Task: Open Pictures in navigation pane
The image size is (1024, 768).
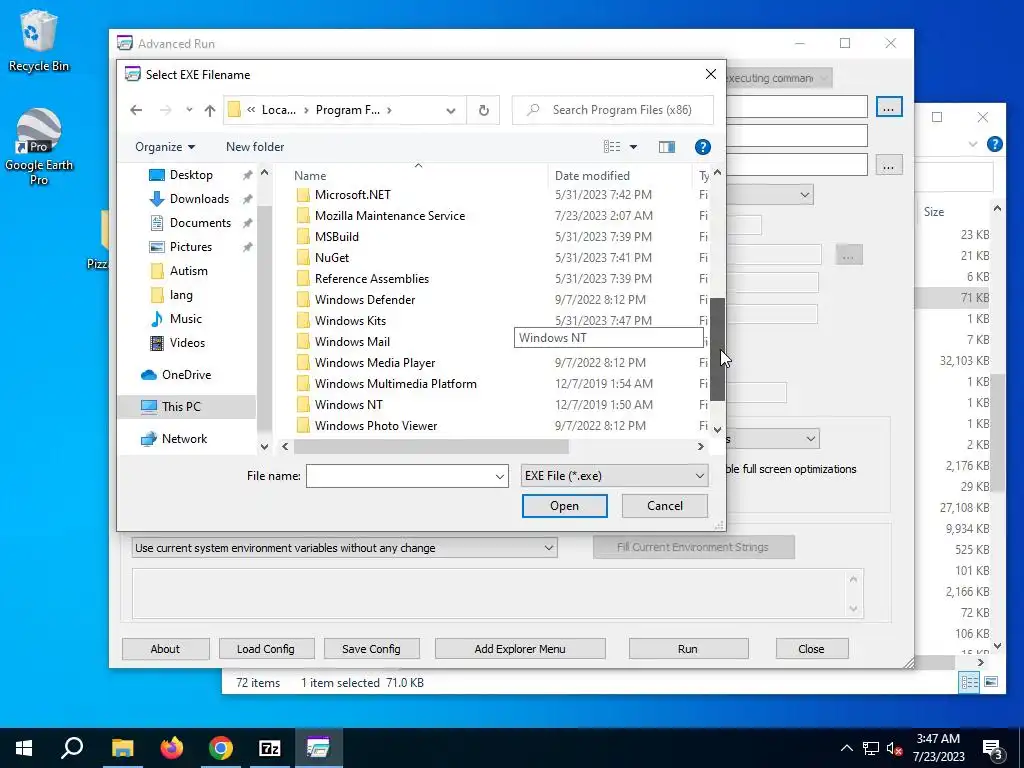Action: point(191,247)
